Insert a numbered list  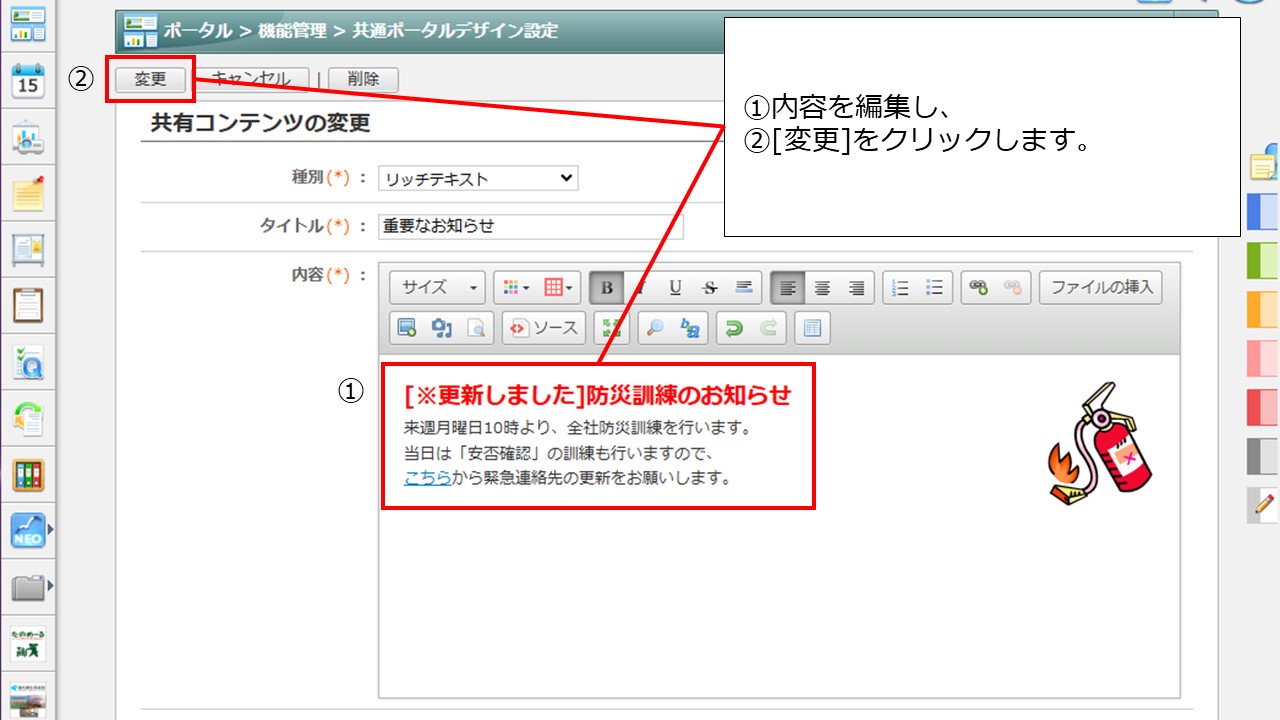[900, 288]
